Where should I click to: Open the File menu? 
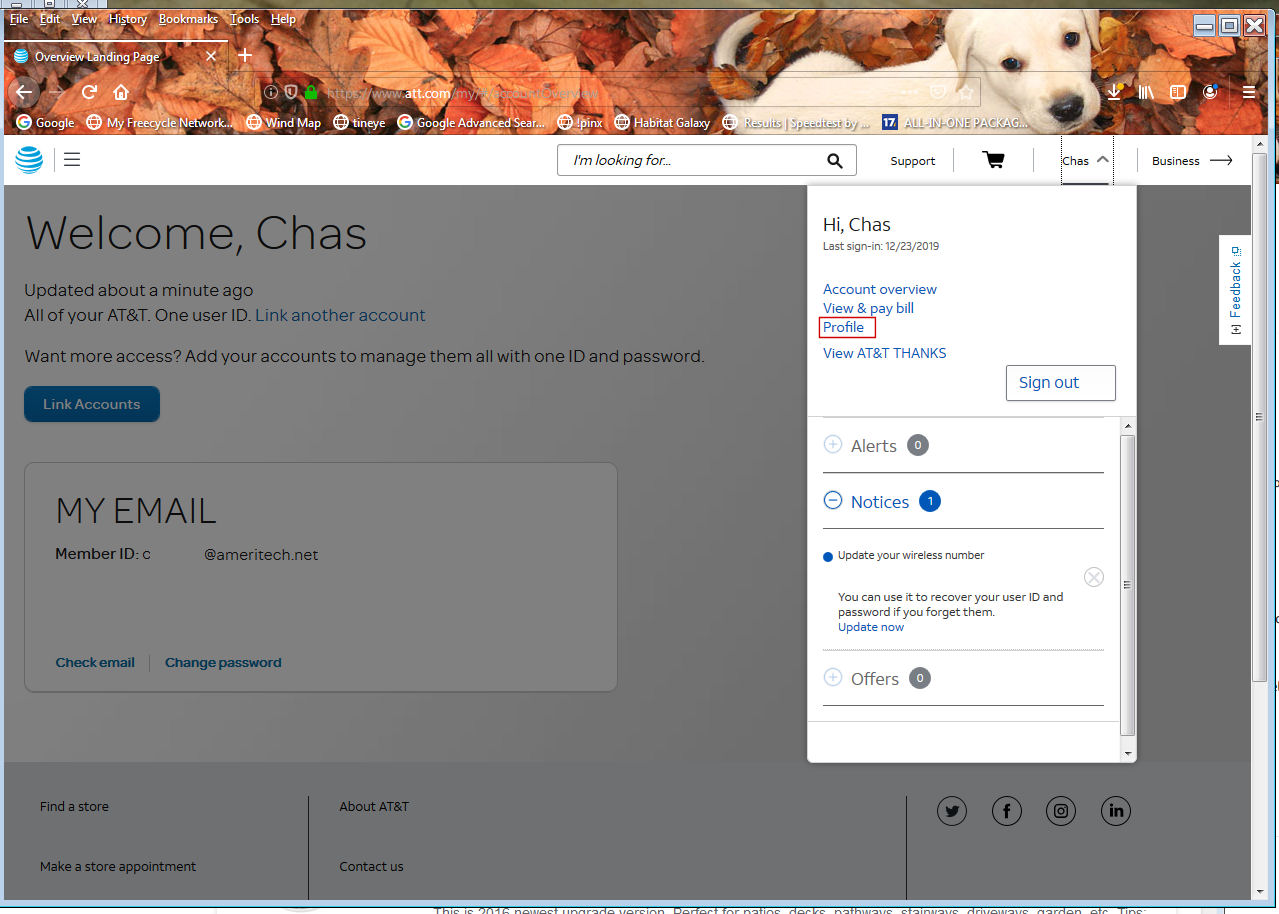pos(19,19)
